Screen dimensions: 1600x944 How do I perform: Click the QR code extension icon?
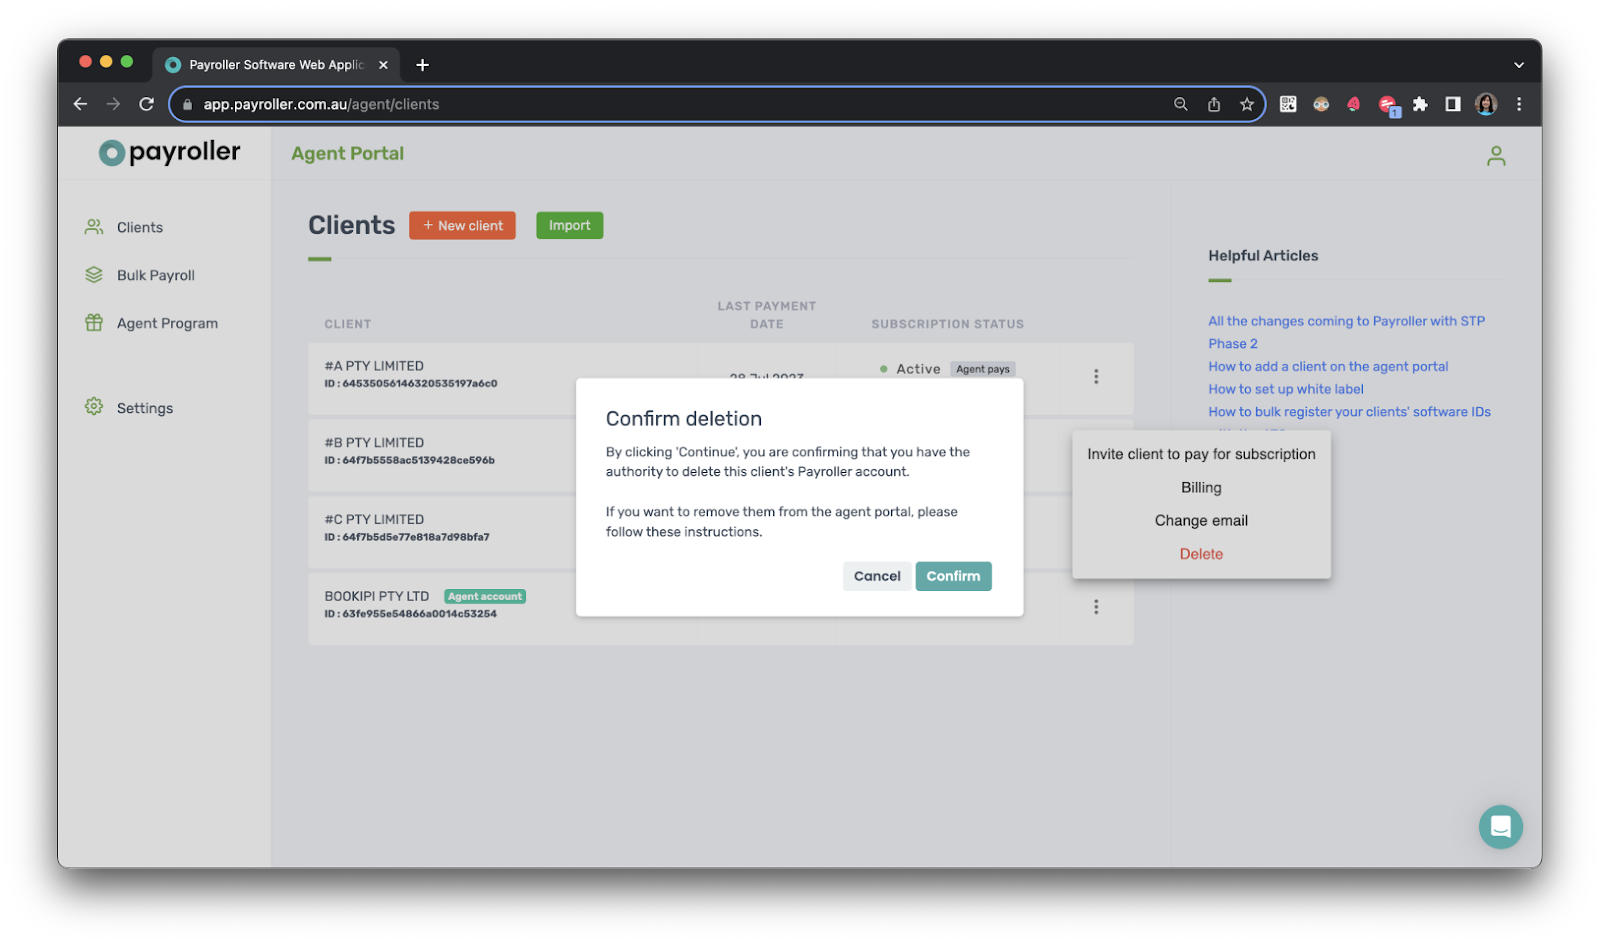pyautogui.click(x=1288, y=104)
